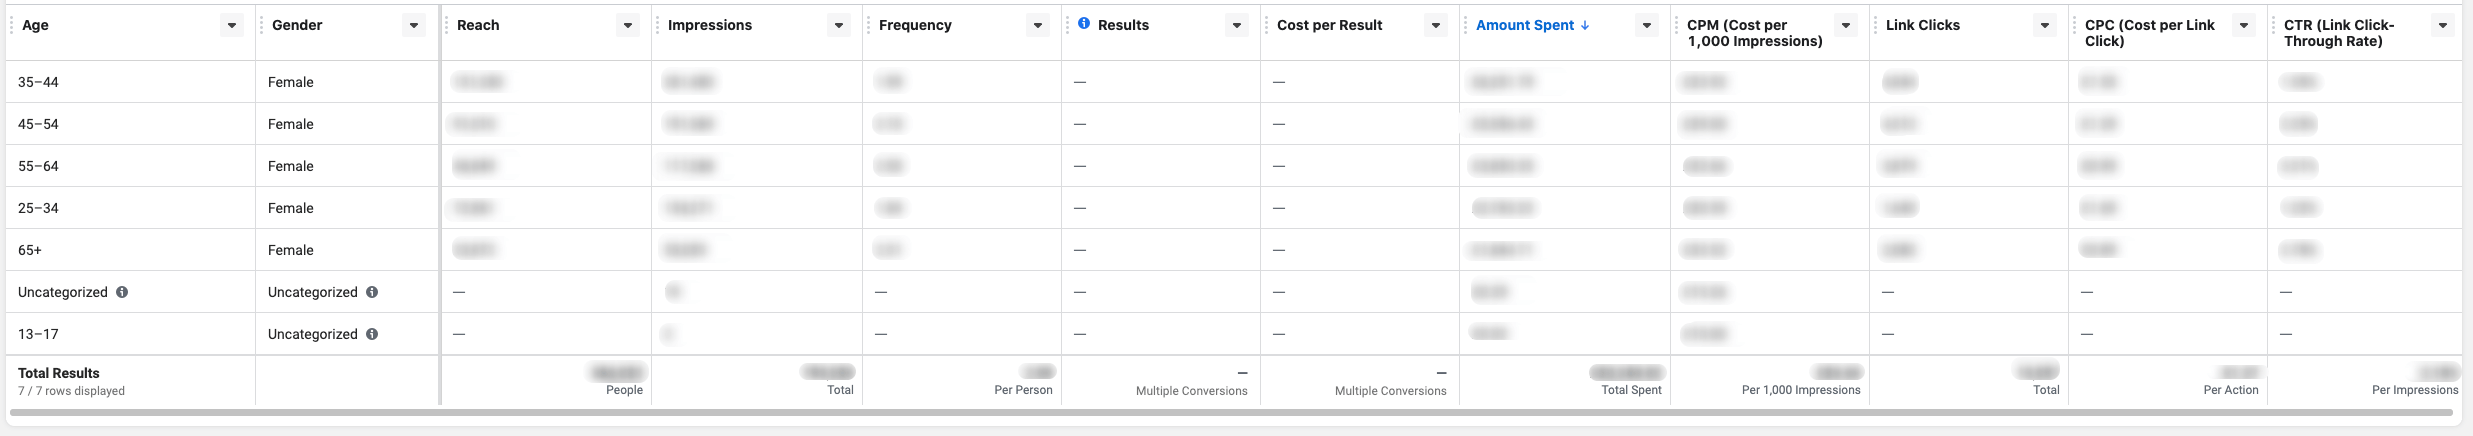The image size is (2473, 436).
Task: Select the 35–44 Female row
Action: [1234, 82]
